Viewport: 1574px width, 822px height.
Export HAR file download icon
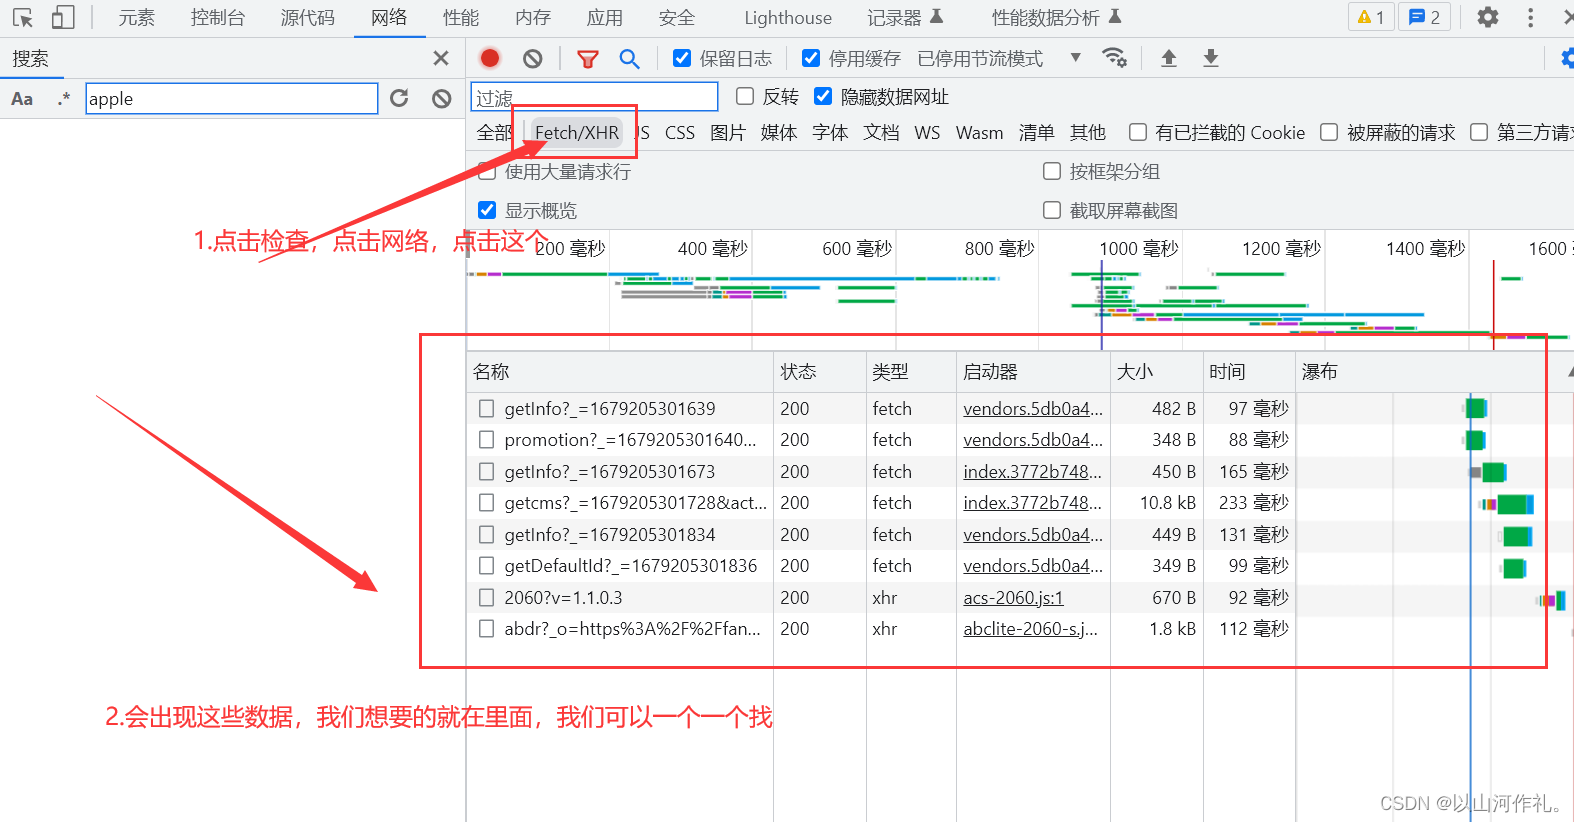click(1211, 58)
